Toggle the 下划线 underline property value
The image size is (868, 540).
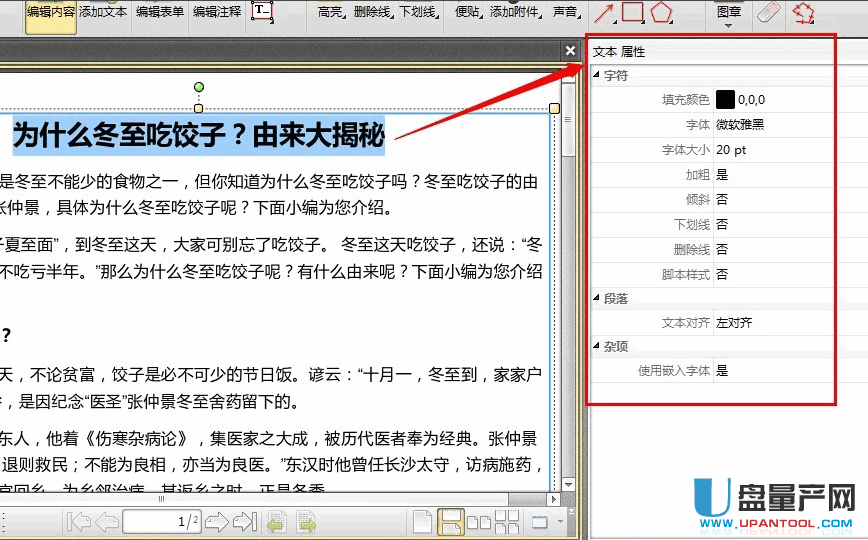coord(722,225)
